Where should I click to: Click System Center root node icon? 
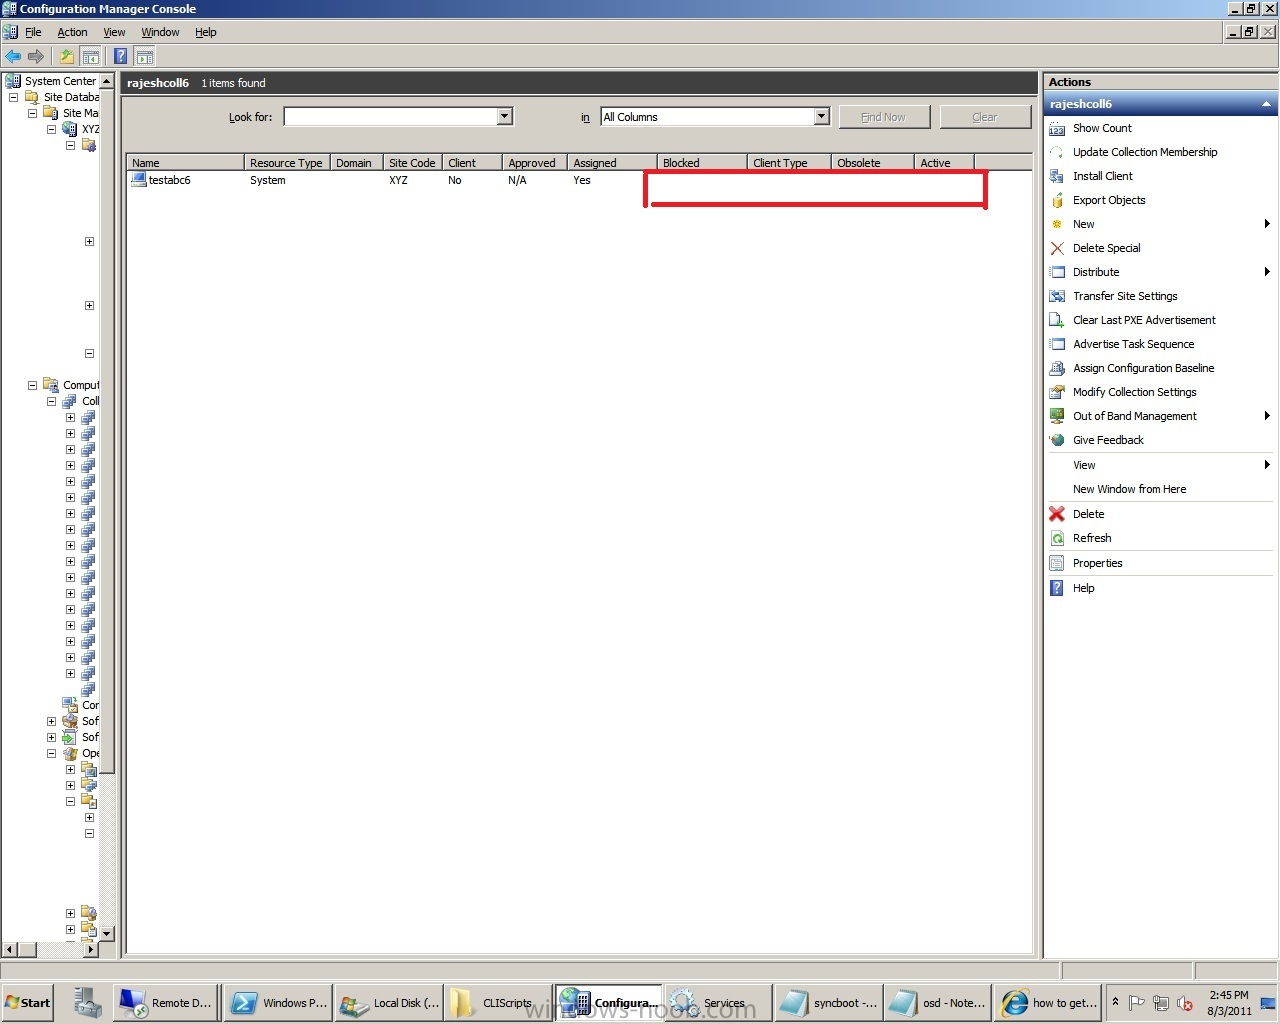tap(13, 81)
